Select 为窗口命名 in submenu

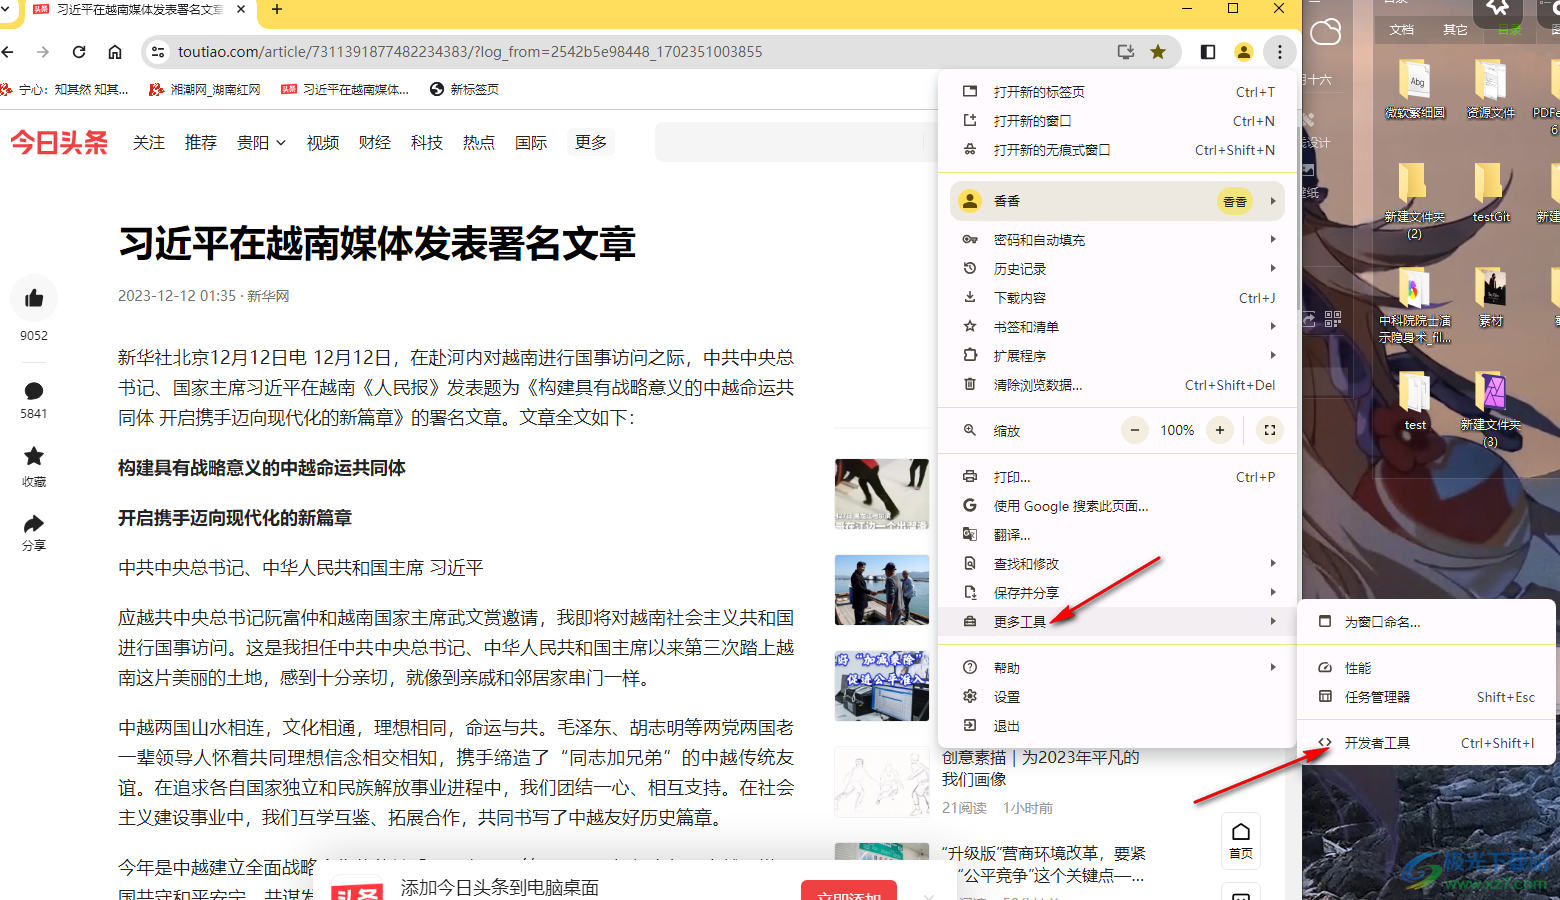click(1427, 622)
